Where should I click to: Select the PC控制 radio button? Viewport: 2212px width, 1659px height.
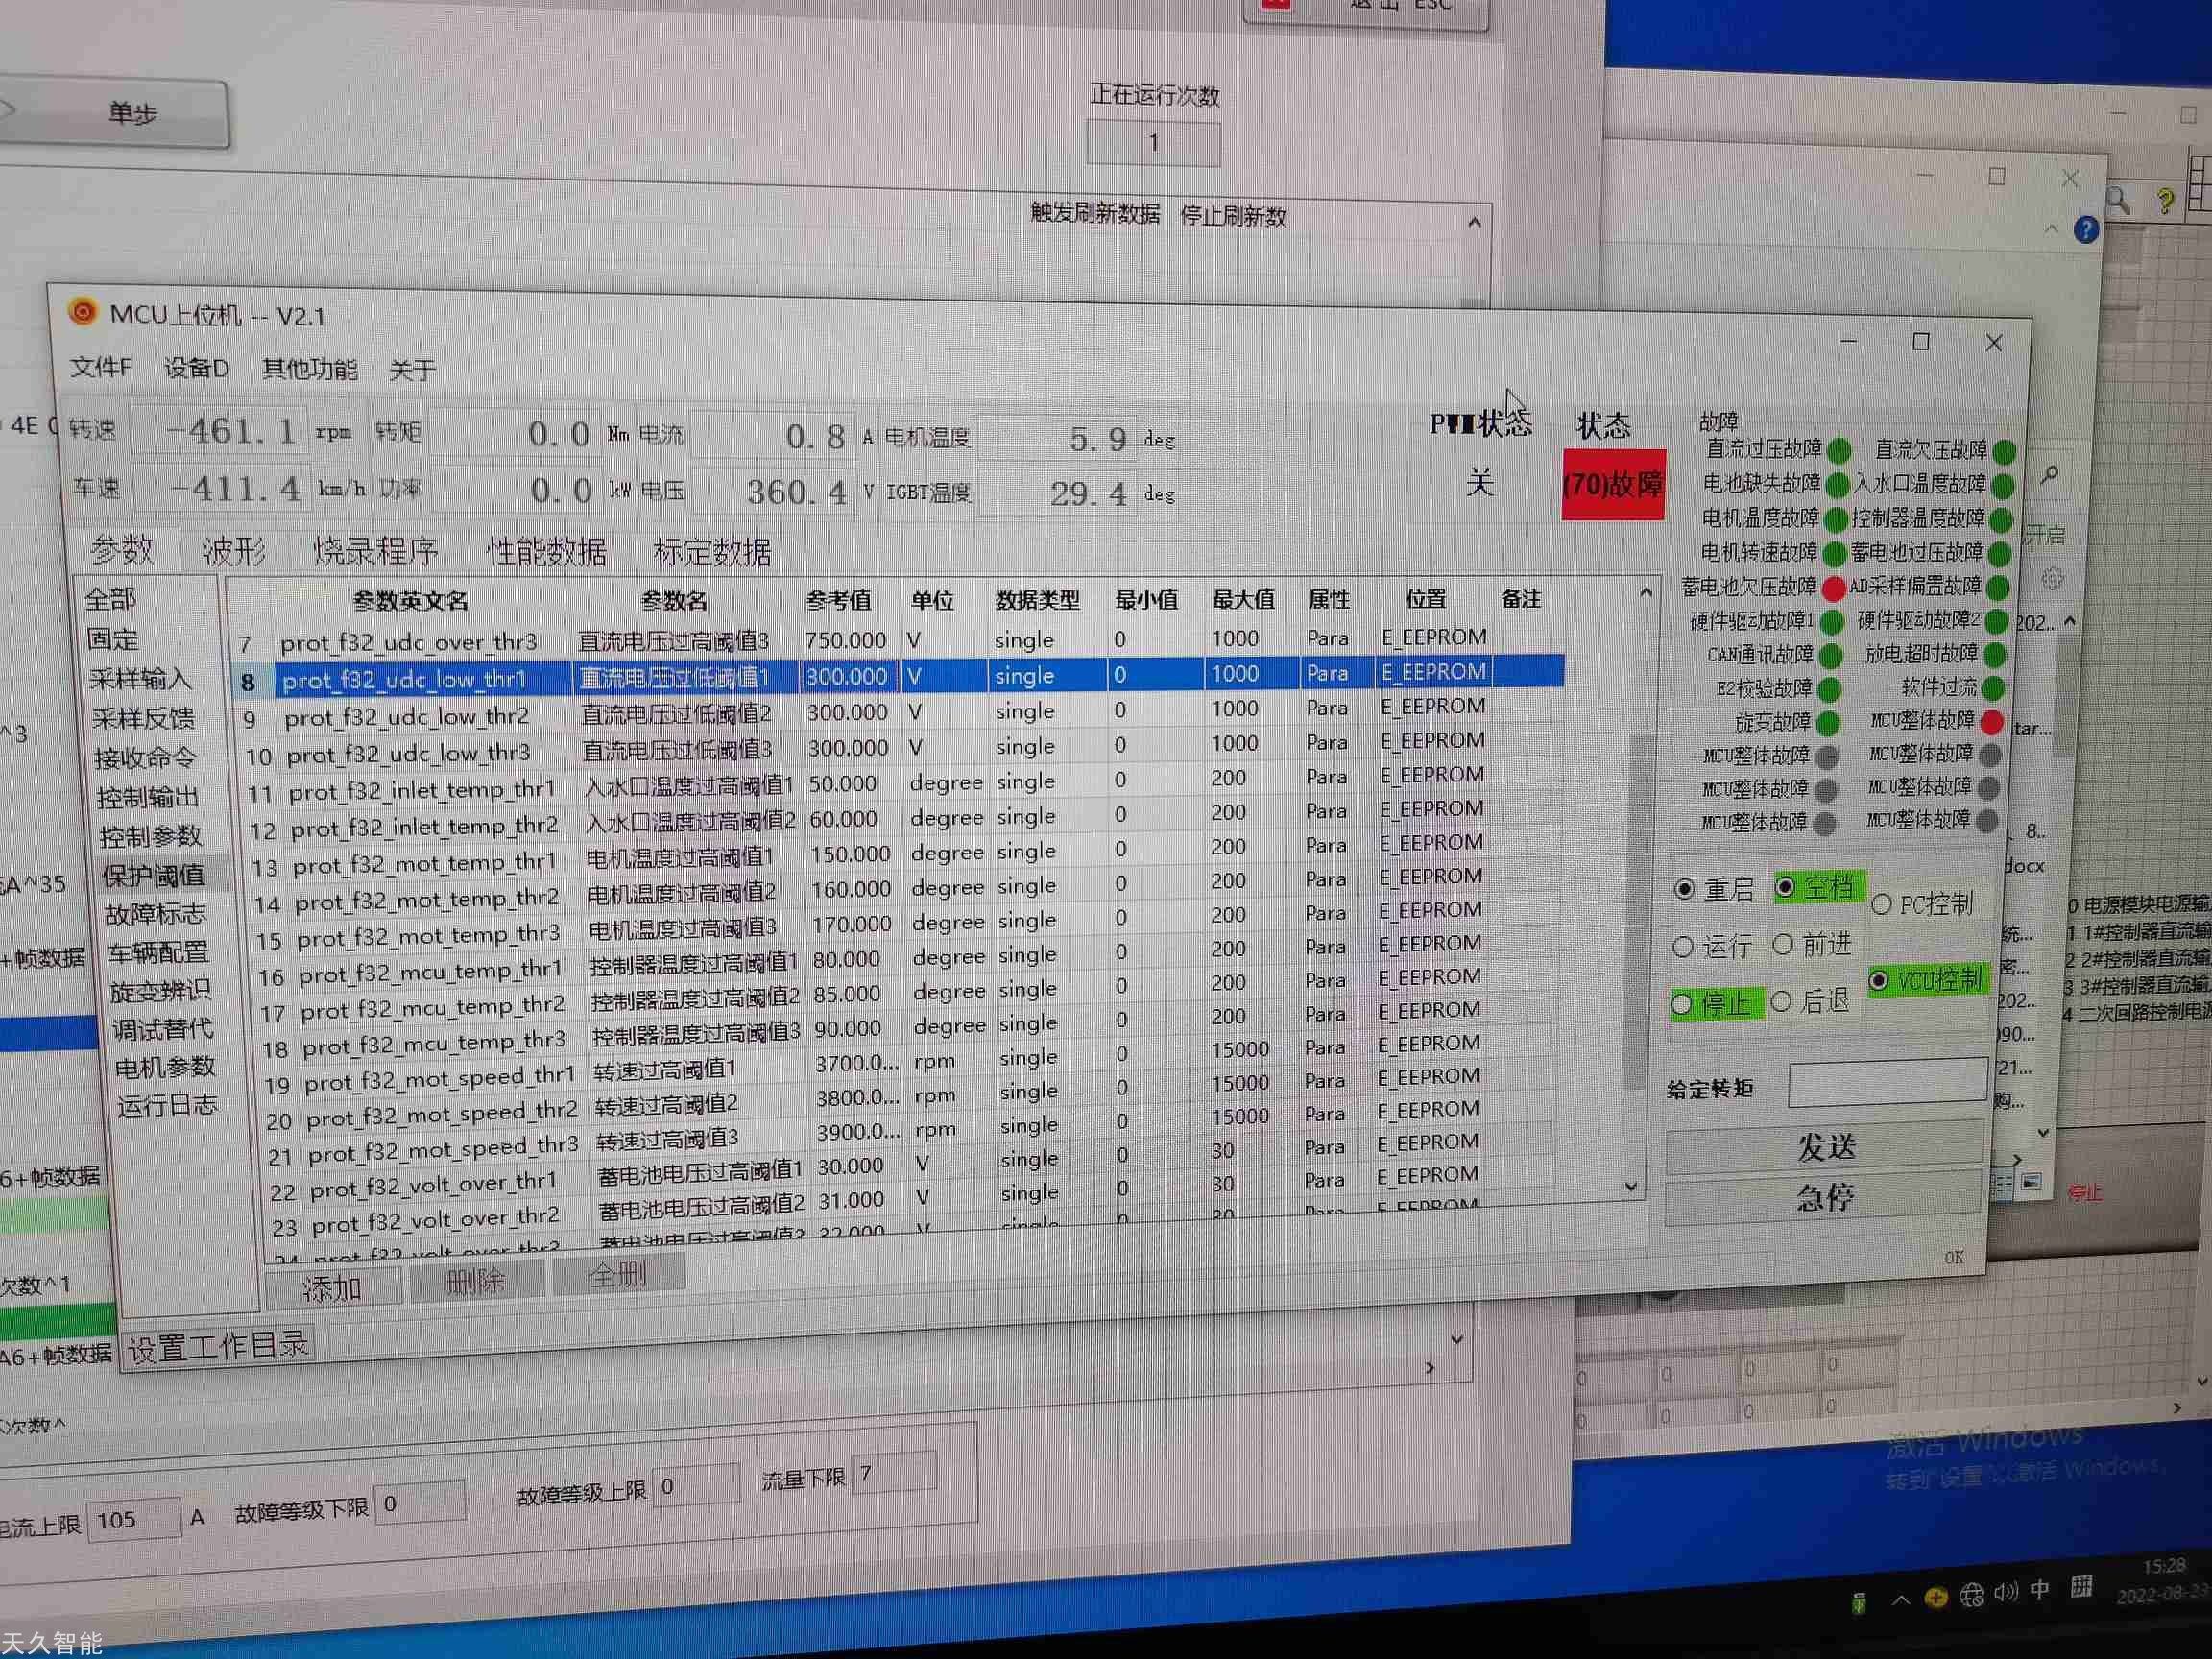point(1881,904)
